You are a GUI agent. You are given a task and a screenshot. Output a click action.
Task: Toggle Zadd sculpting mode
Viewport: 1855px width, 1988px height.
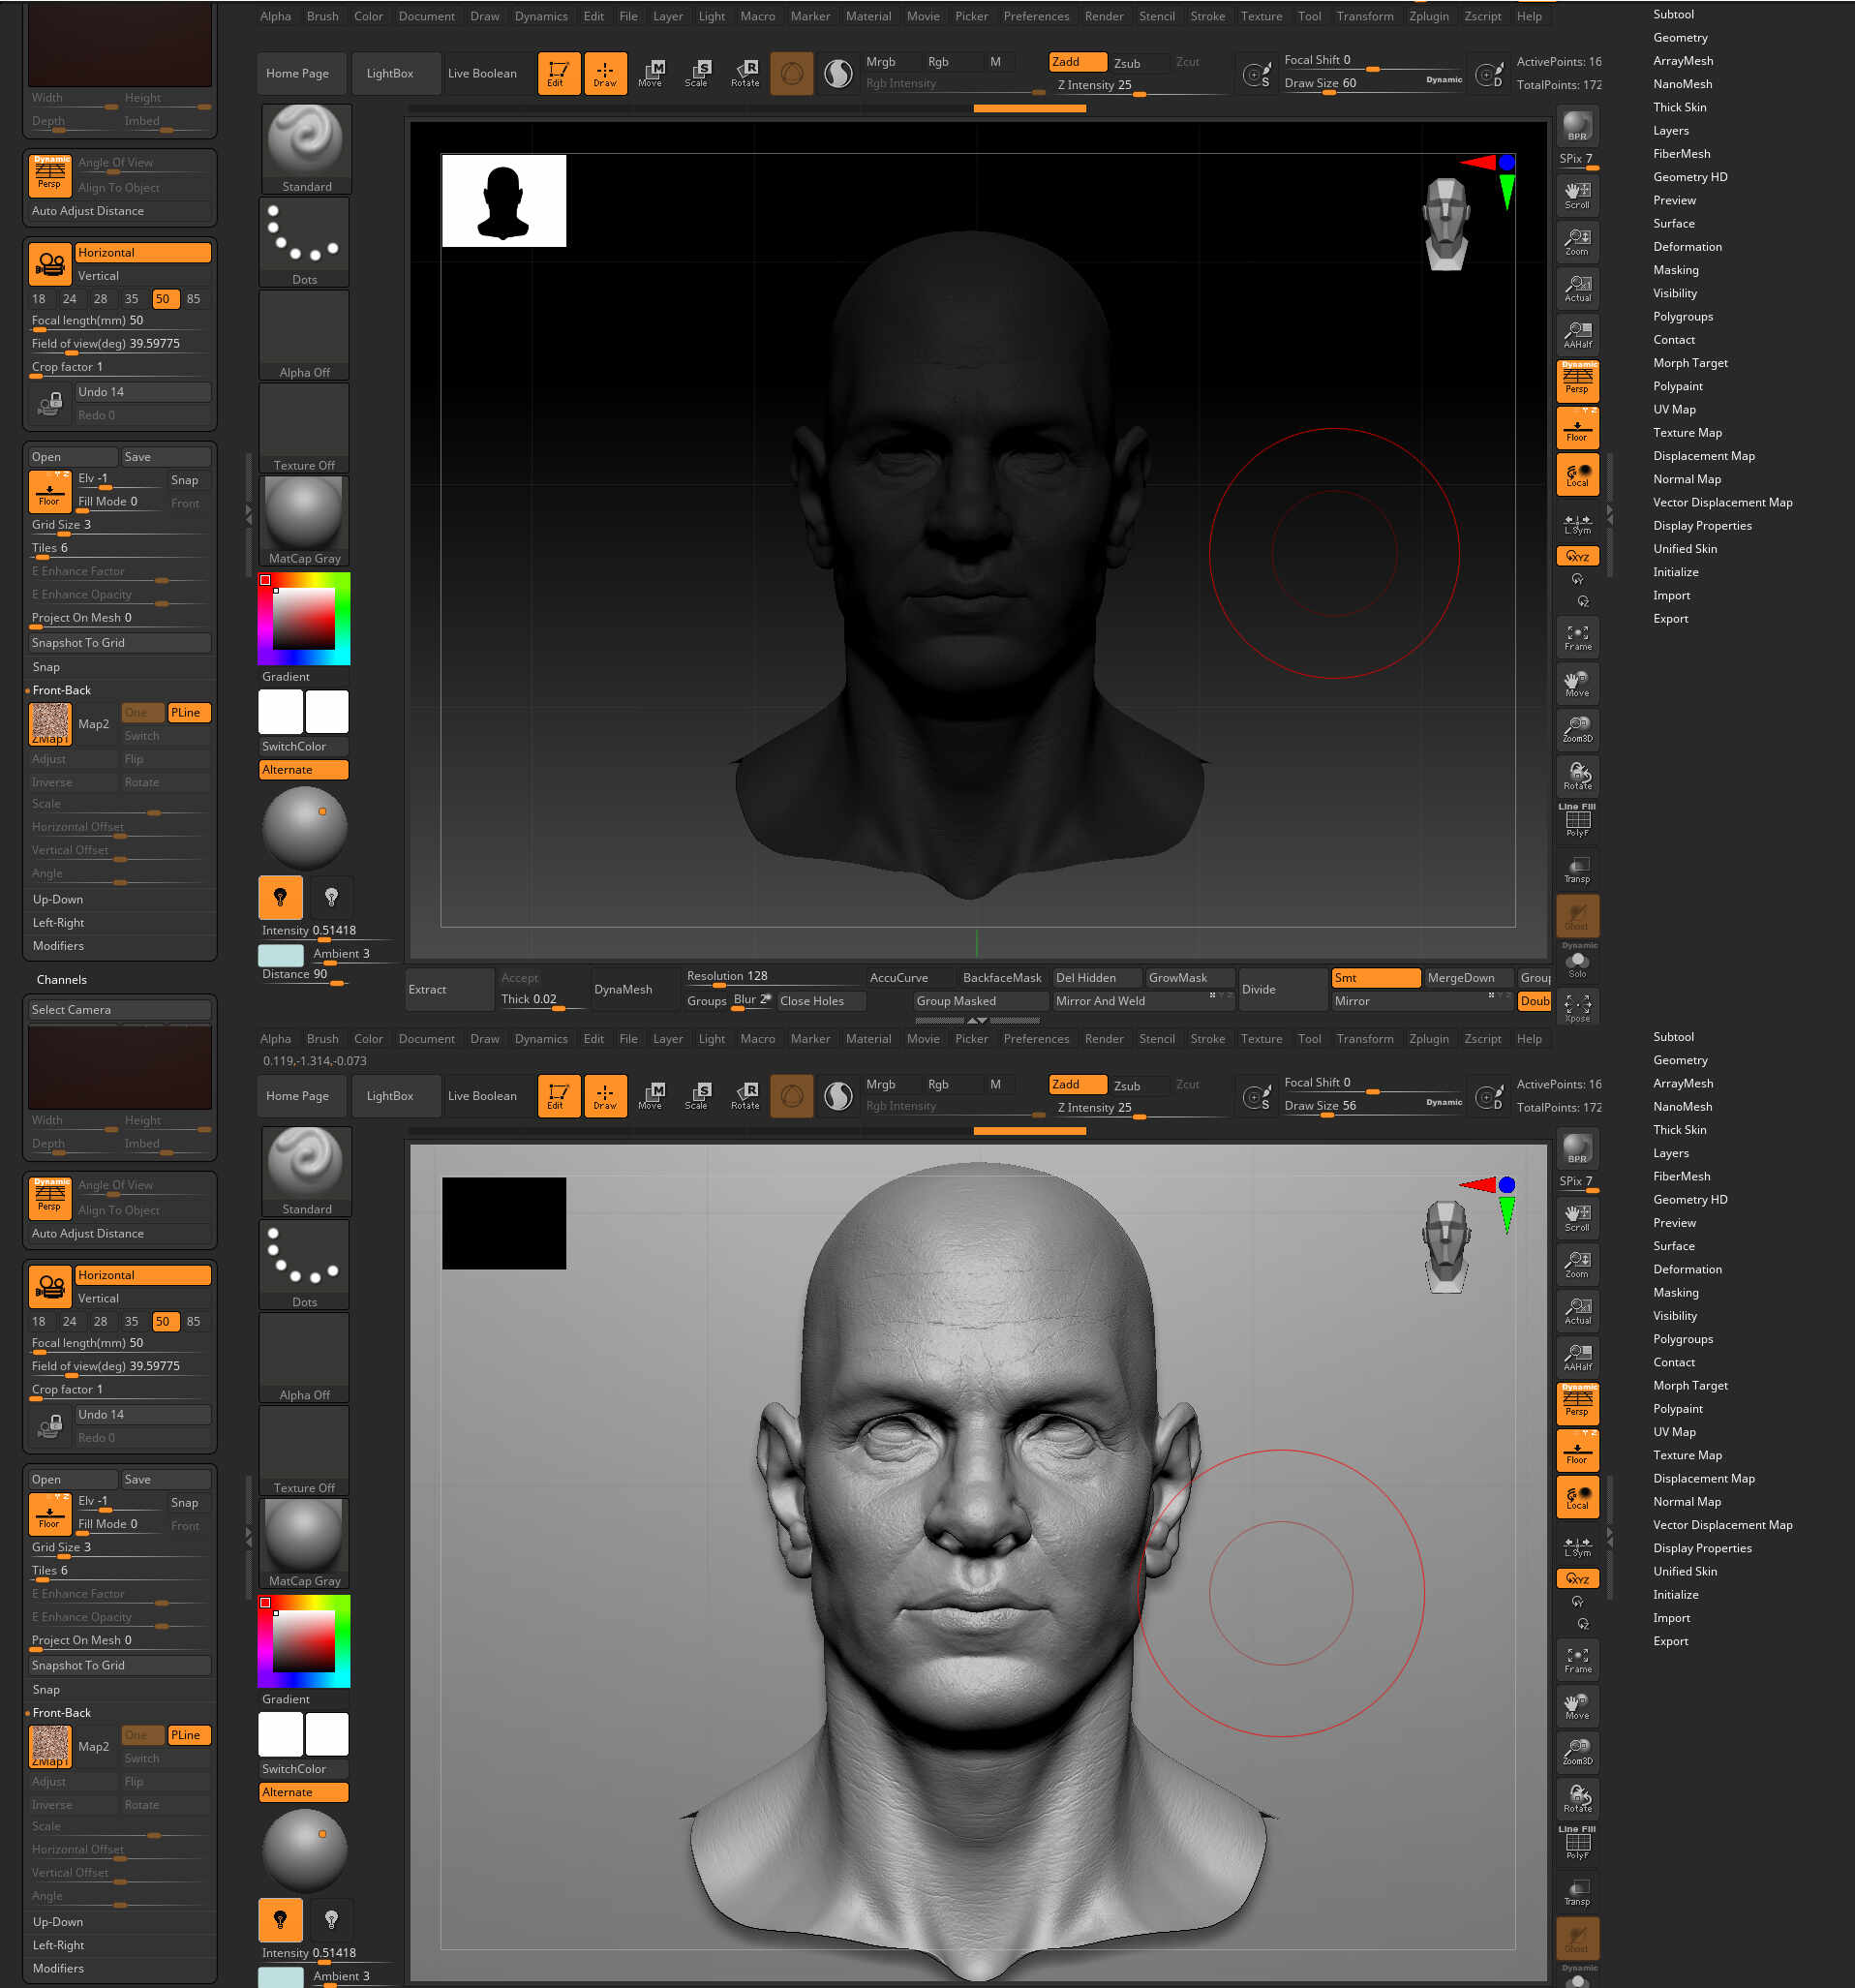pyautogui.click(x=1076, y=61)
